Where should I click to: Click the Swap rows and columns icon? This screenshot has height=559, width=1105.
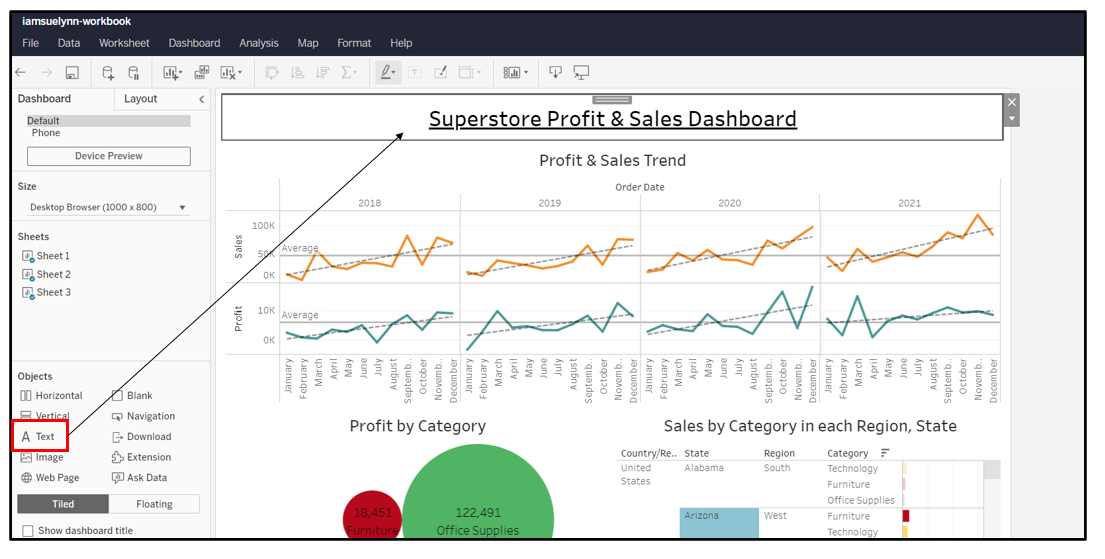click(271, 72)
